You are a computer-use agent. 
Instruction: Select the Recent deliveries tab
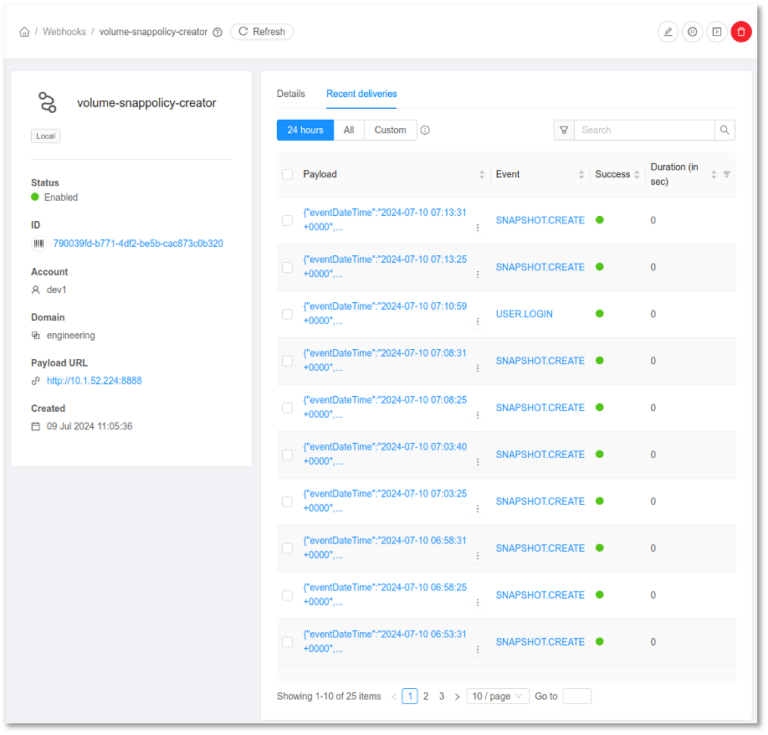coord(361,94)
